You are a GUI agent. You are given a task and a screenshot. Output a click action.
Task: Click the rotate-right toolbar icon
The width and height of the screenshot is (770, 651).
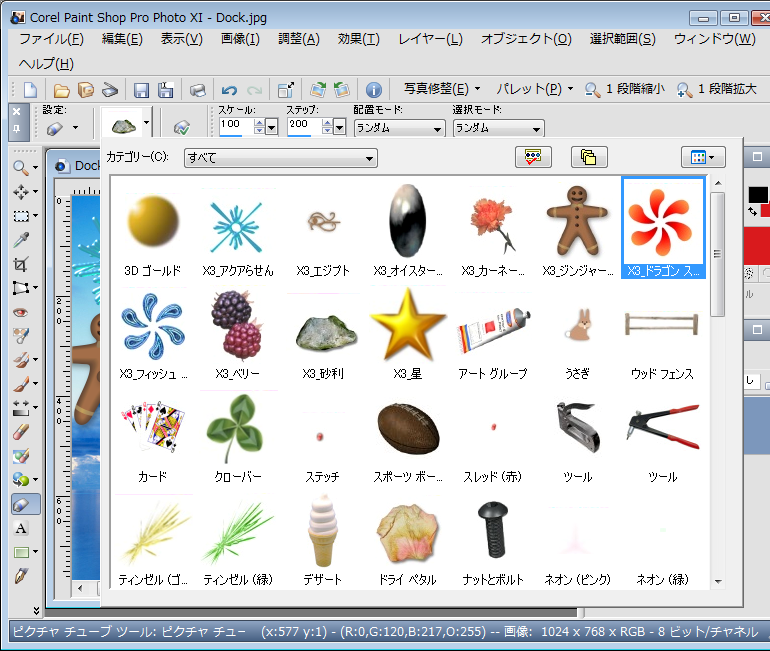[318, 90]
